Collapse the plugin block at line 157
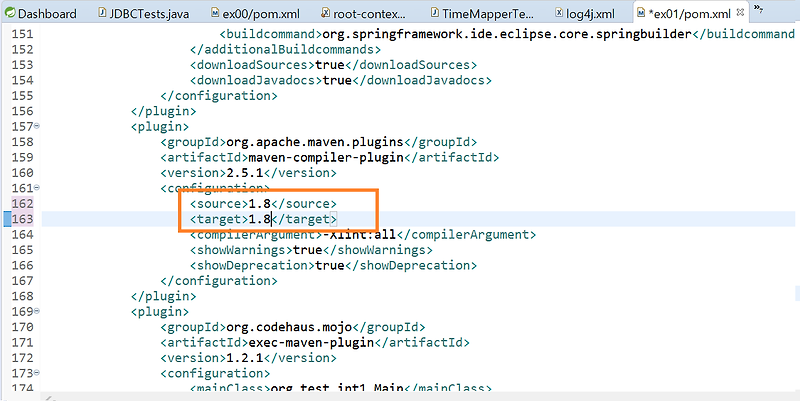Screen dimensions: 800x401 point(37,126)
